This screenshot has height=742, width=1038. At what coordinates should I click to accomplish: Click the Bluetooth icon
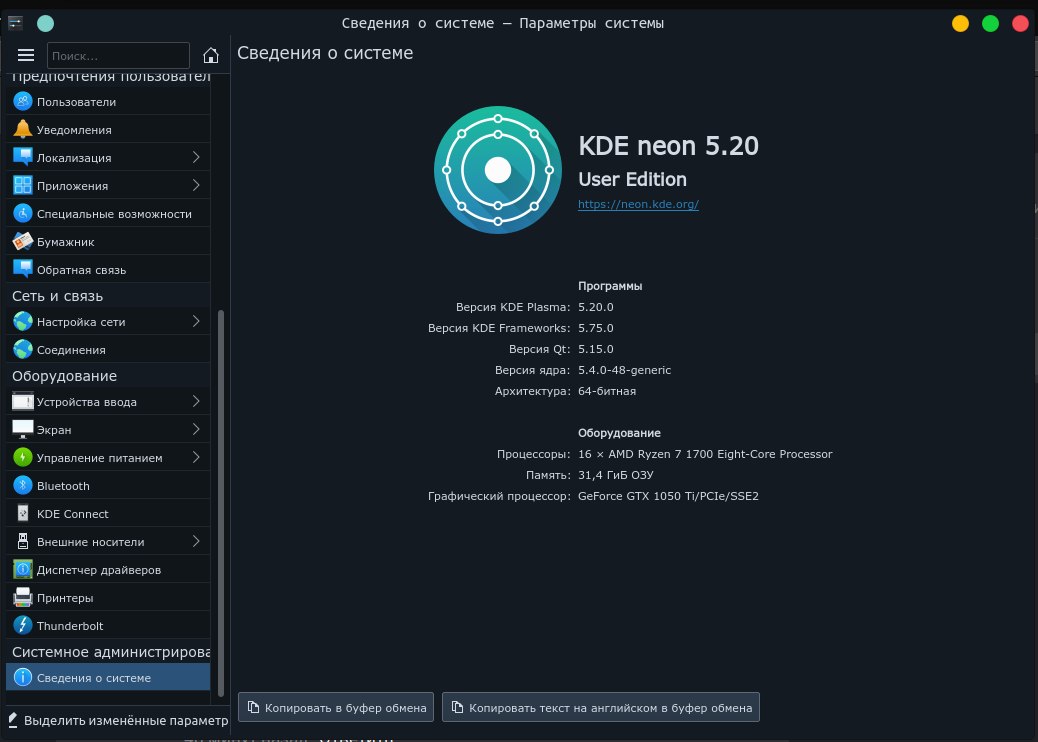point(23,485)
